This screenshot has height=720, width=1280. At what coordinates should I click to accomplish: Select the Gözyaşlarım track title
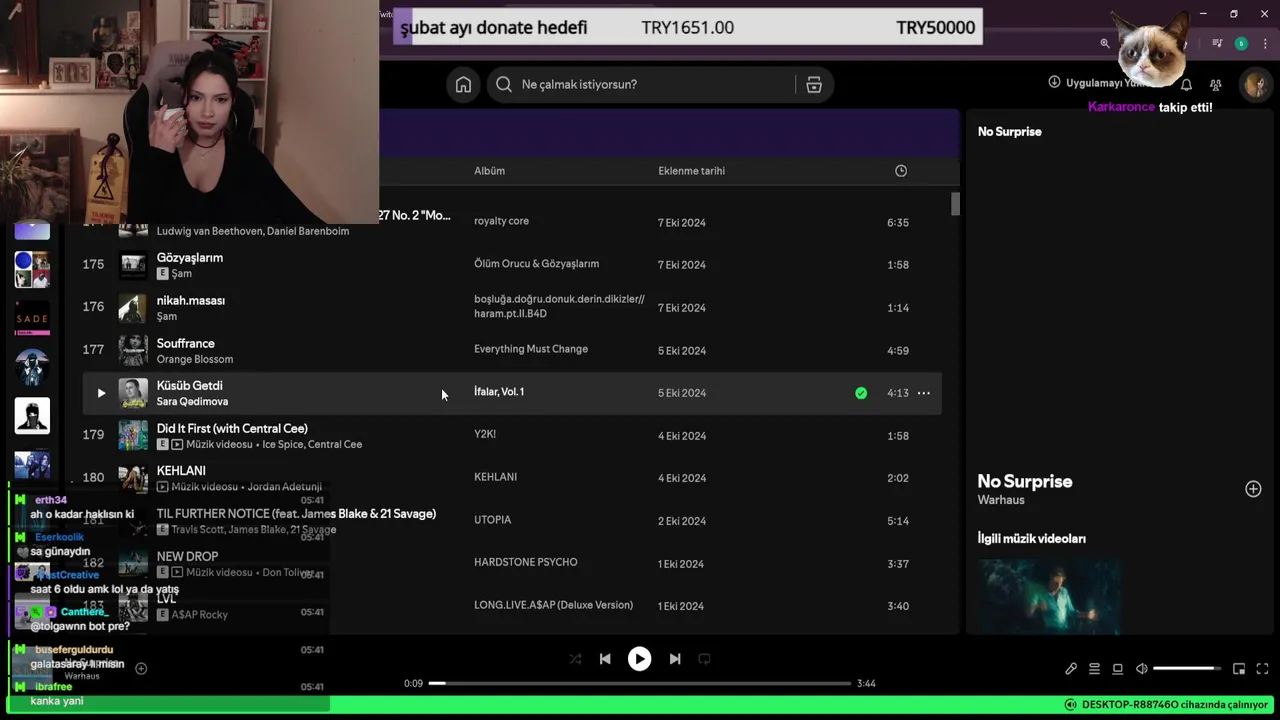(190, 258)
